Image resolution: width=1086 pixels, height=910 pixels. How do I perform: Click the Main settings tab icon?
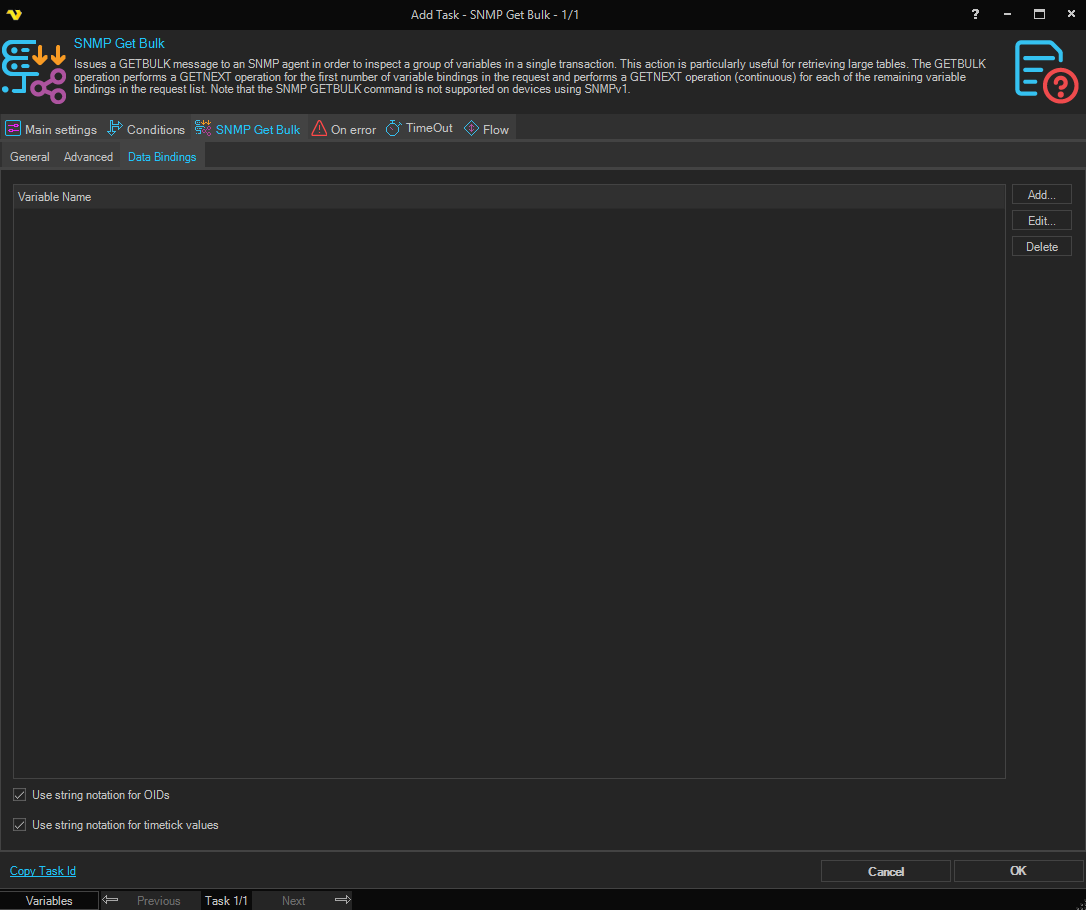pyautogui.click(x=13, y=129)
